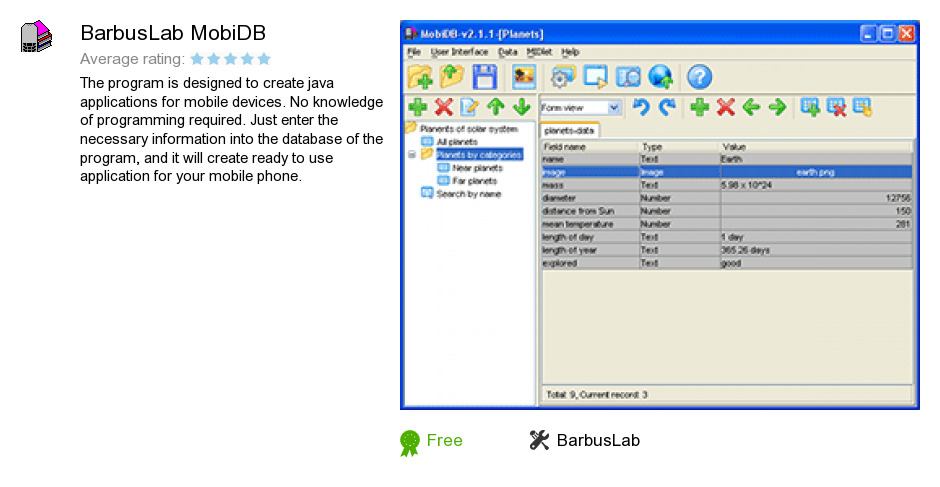Select Planets by categories tree folder
940x487 pixels.
479,155
